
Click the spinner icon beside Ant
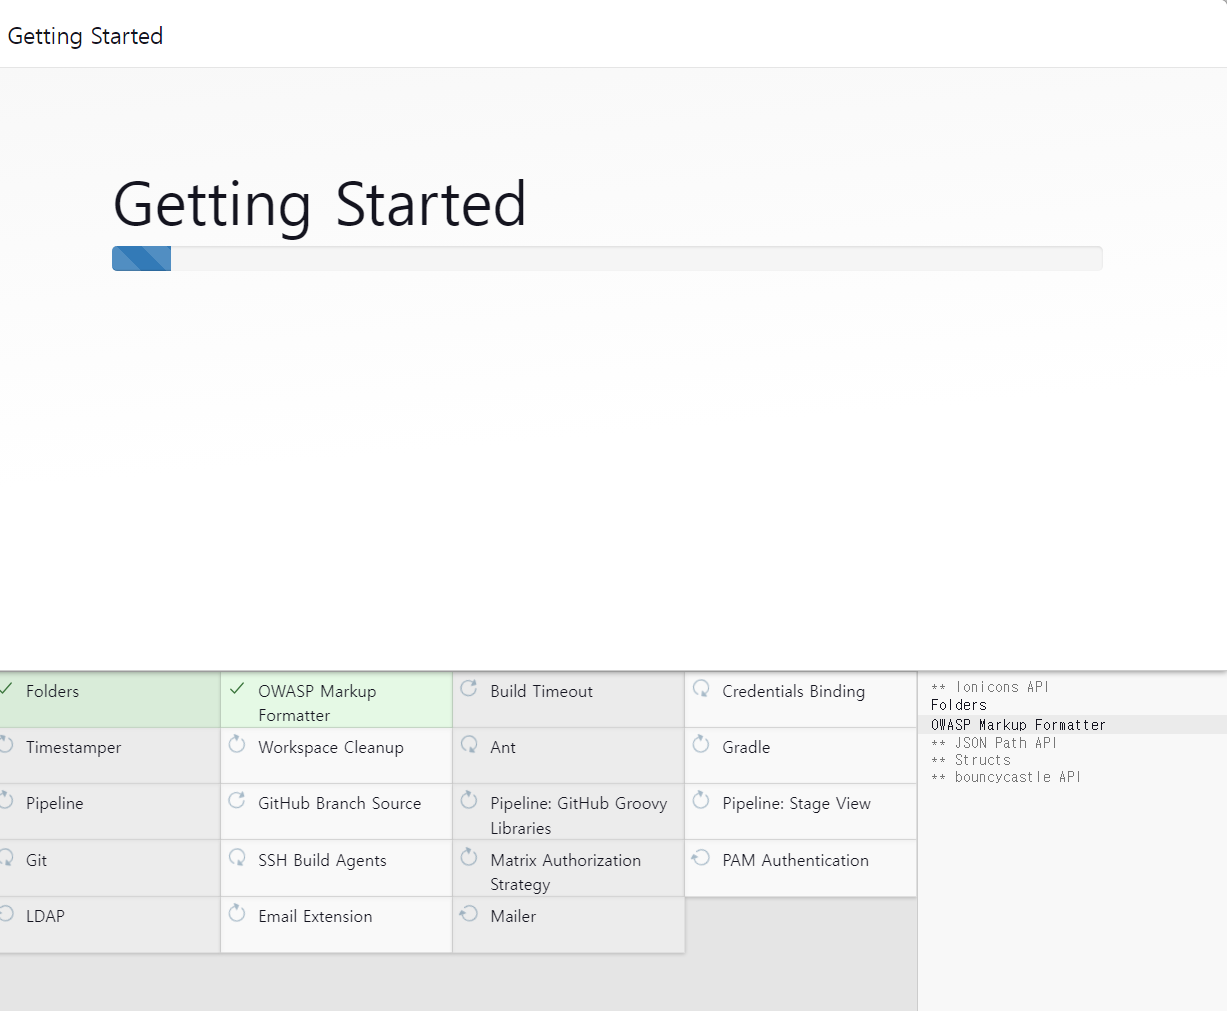point(469,744)
